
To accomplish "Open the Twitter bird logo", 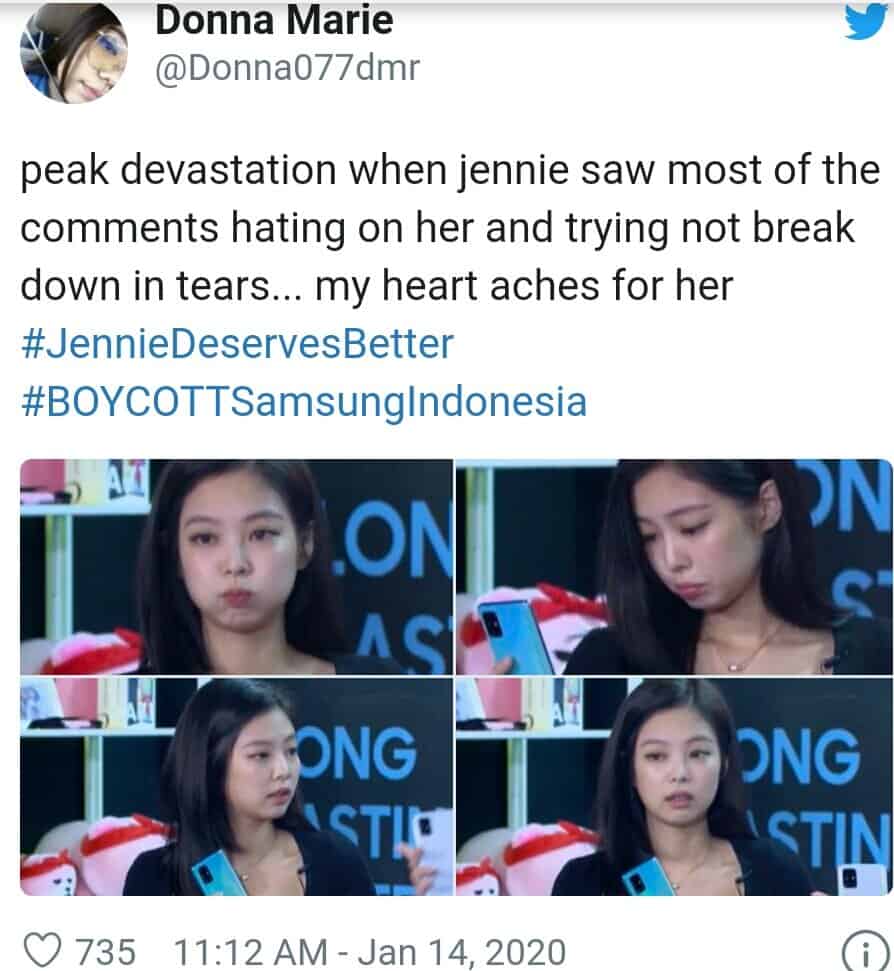I will click(x=869, y=21).
